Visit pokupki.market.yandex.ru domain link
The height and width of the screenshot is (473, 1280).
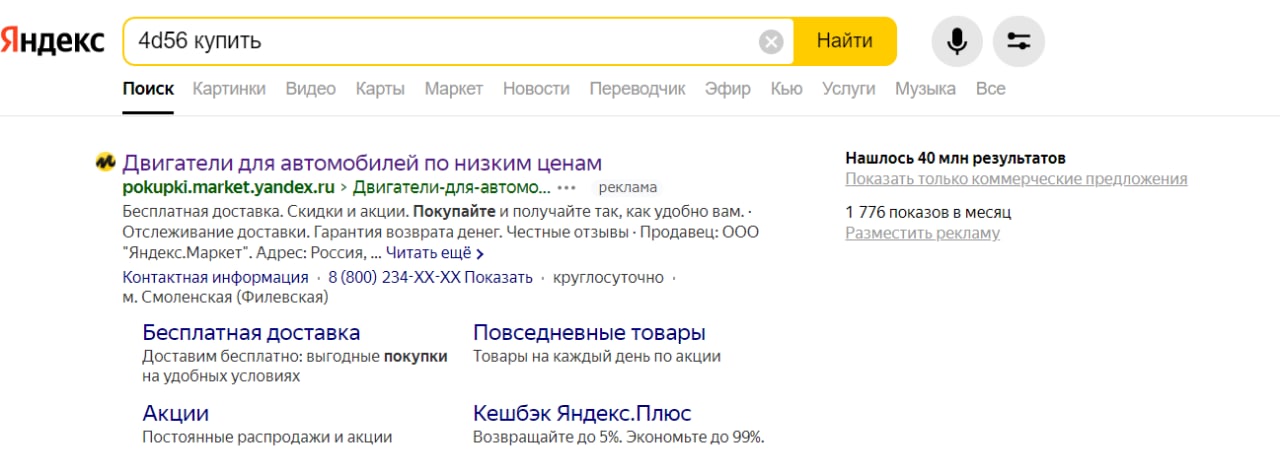coord(228,187)
